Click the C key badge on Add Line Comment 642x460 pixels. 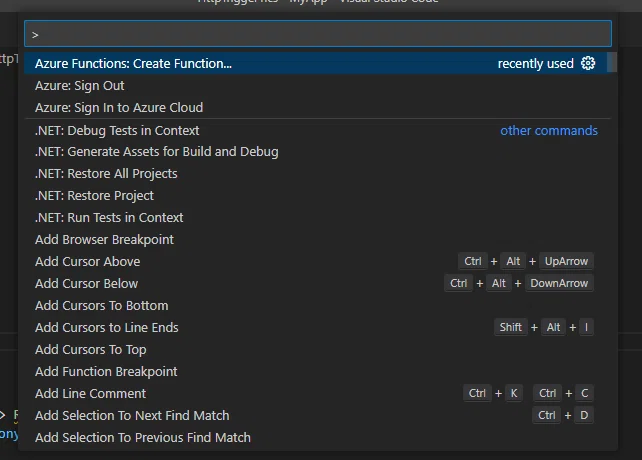(x=584, y=393)
